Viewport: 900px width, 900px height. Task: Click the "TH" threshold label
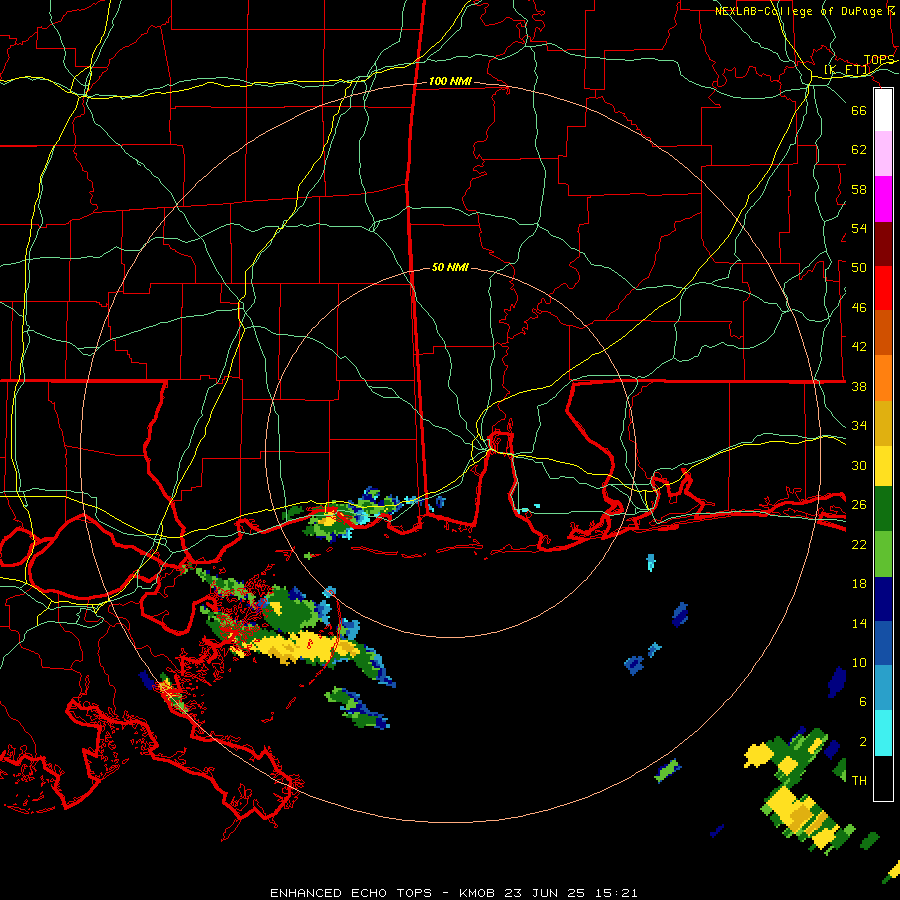[859, 781]
